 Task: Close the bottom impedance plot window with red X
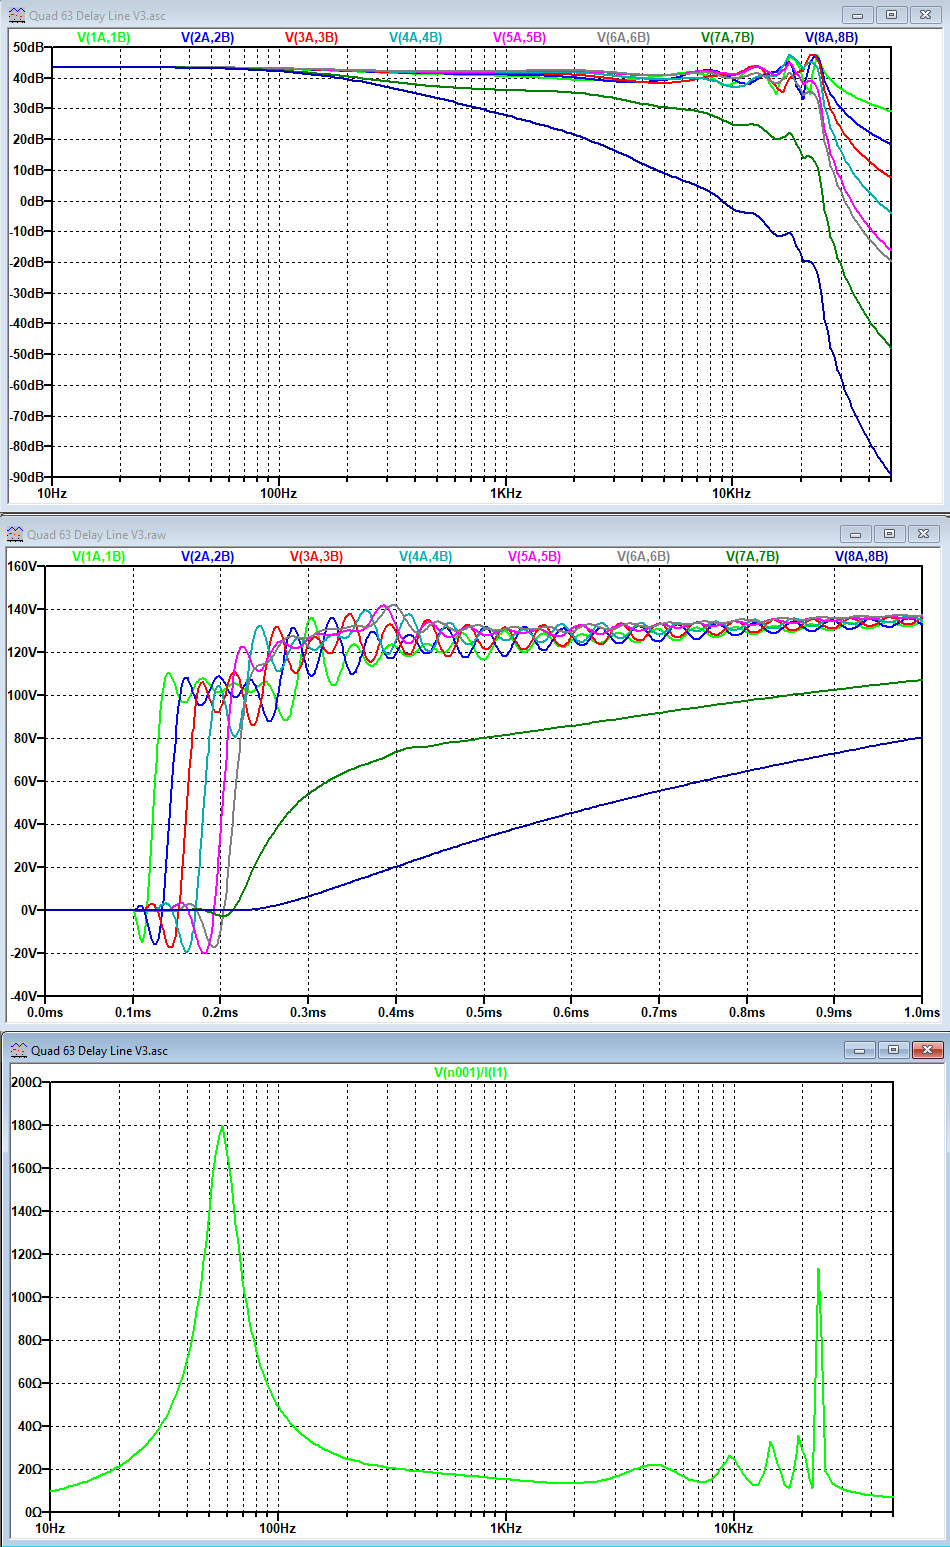928,1050
